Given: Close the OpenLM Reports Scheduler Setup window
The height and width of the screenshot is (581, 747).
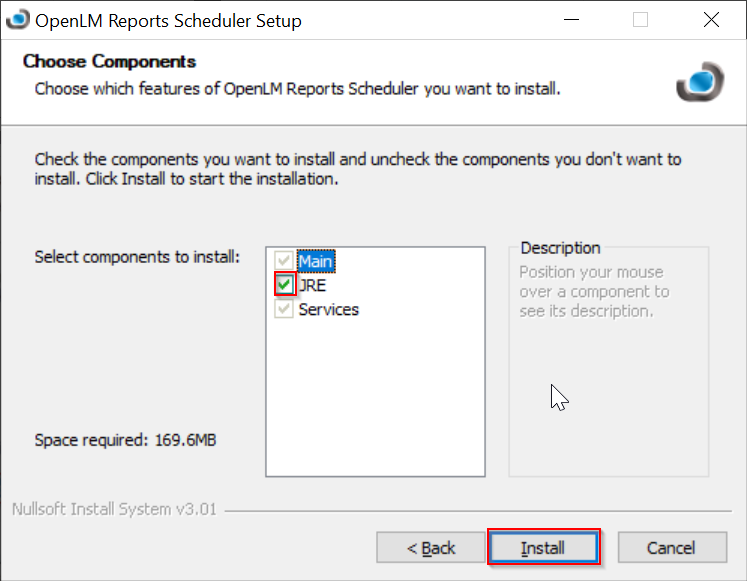Looking at the screenshot, I should 711,20.
